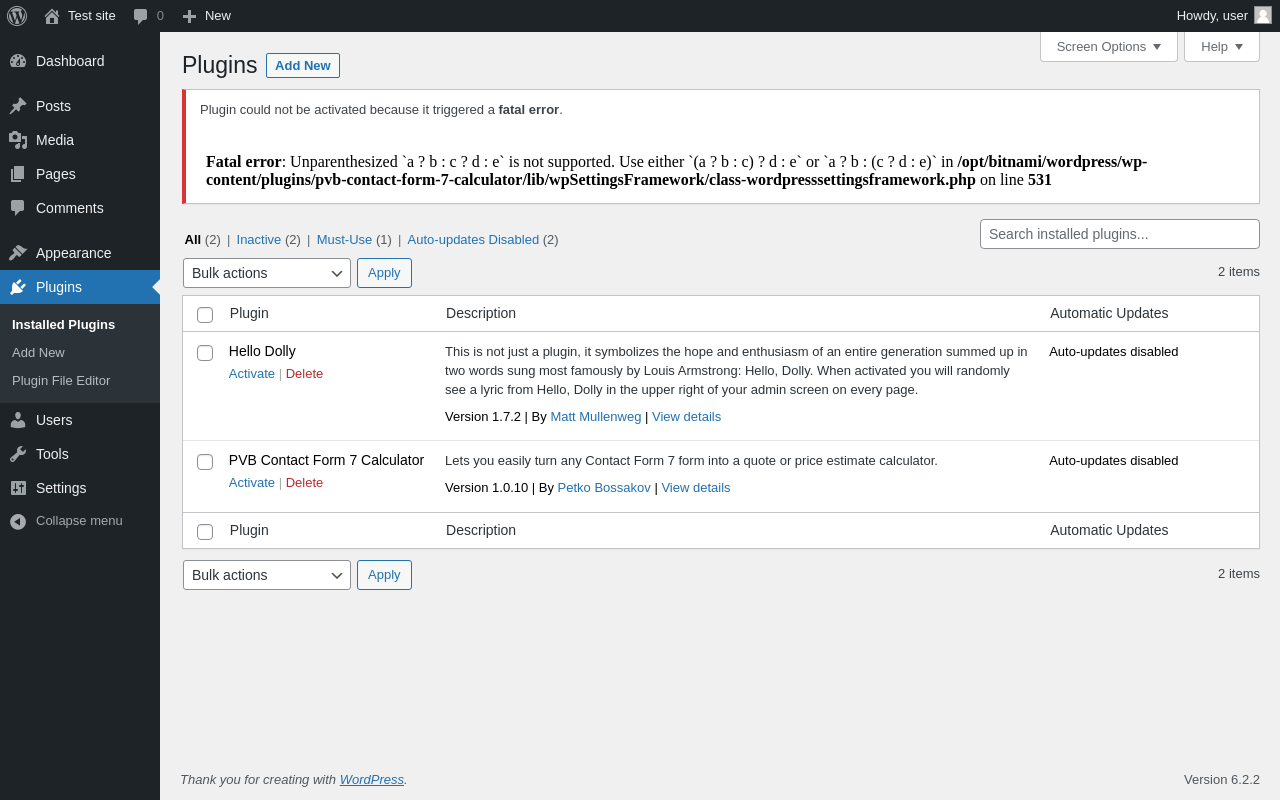Activate the PVB Contact Form 7 Calculator plugin
This screenshot has height=800, width=1280.
tap(252, 483)
